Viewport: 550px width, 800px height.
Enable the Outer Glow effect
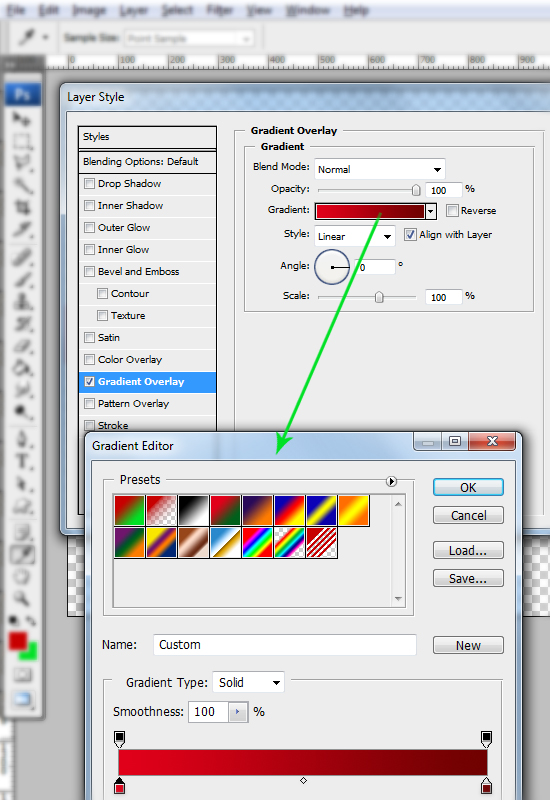tap(89, 227)
